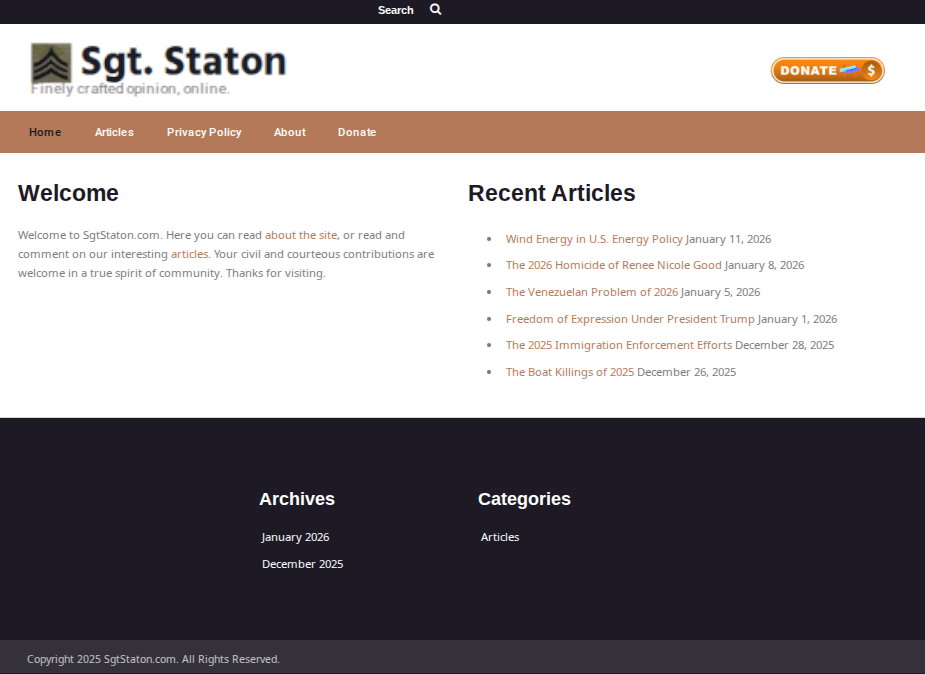
Task: Open the Donate page from the navigation
Action: tap(357, 131)
